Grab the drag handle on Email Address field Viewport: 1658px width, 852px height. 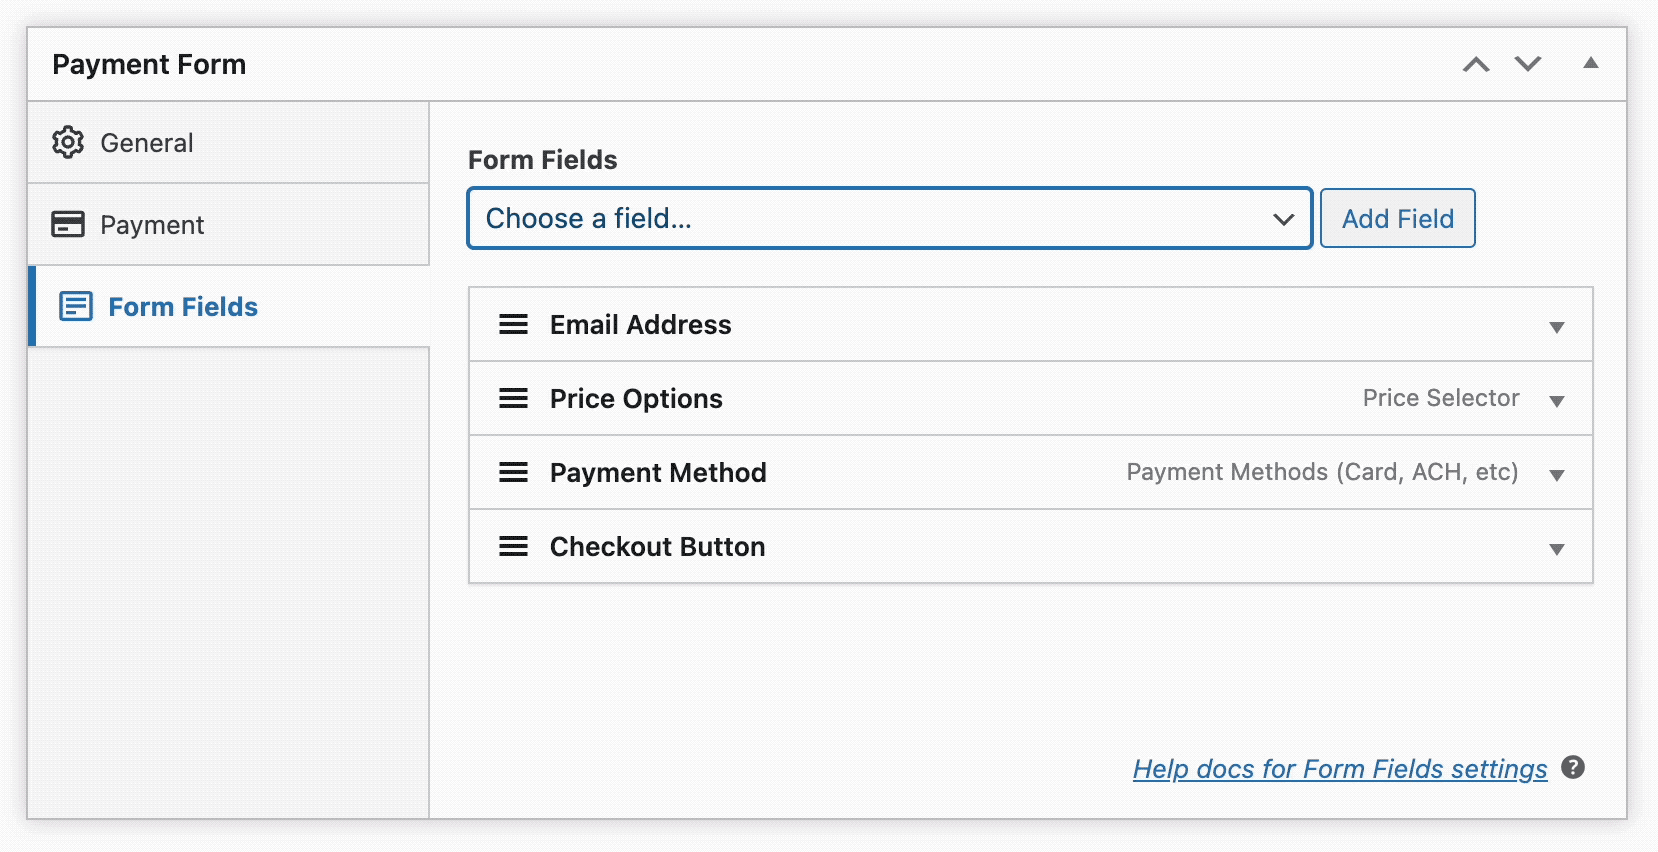tap(513, 324)
